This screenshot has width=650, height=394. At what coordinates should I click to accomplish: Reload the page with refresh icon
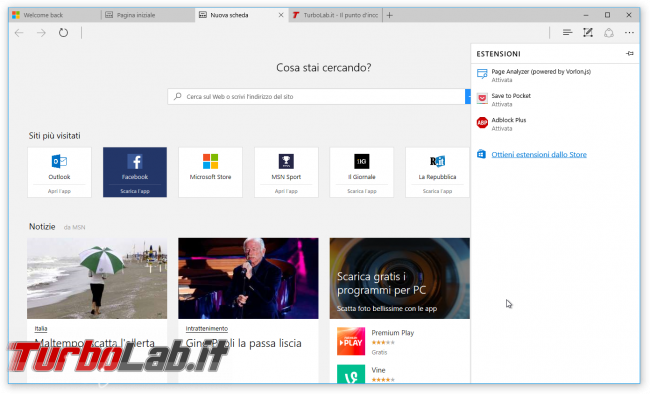pyautogui.click(x=63, y=32)
